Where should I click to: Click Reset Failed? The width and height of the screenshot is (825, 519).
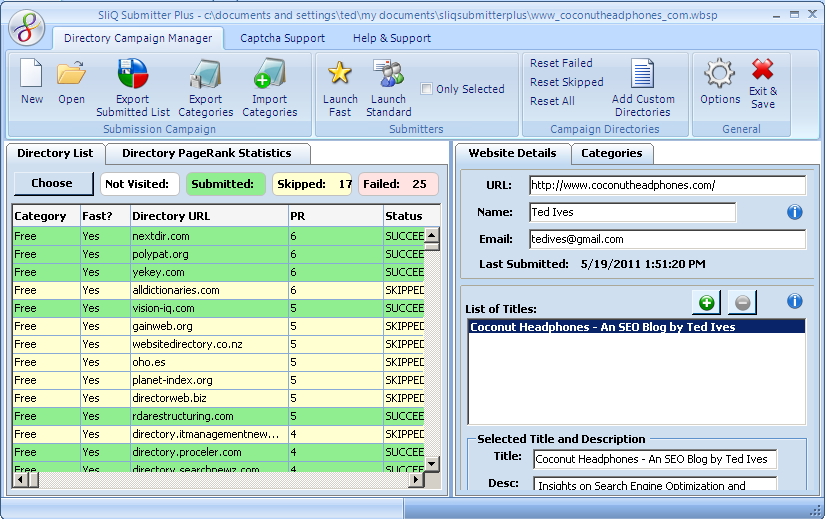(561, 63)
